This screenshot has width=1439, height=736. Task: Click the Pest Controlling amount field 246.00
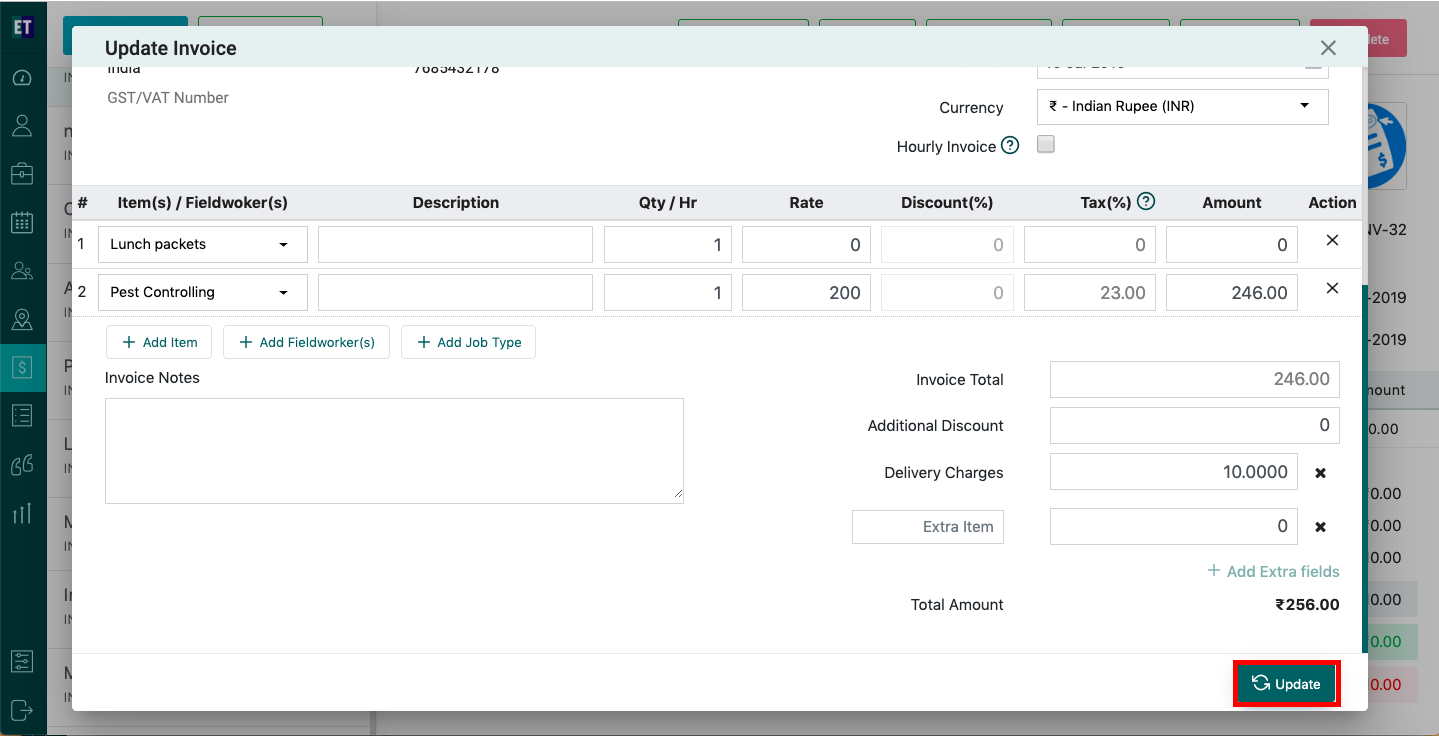[x=1232, y=292]
